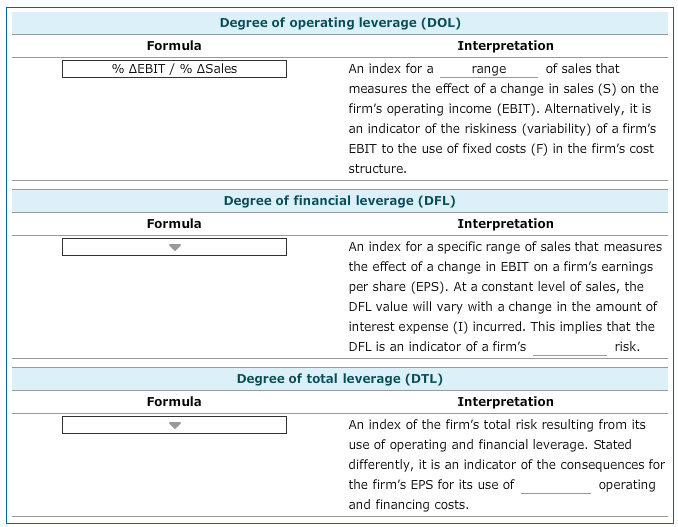This screenshot has width=678, height=527.
Task: Click the DOL interpretation line starting 'measures the effect'
Action: [503, 89]
